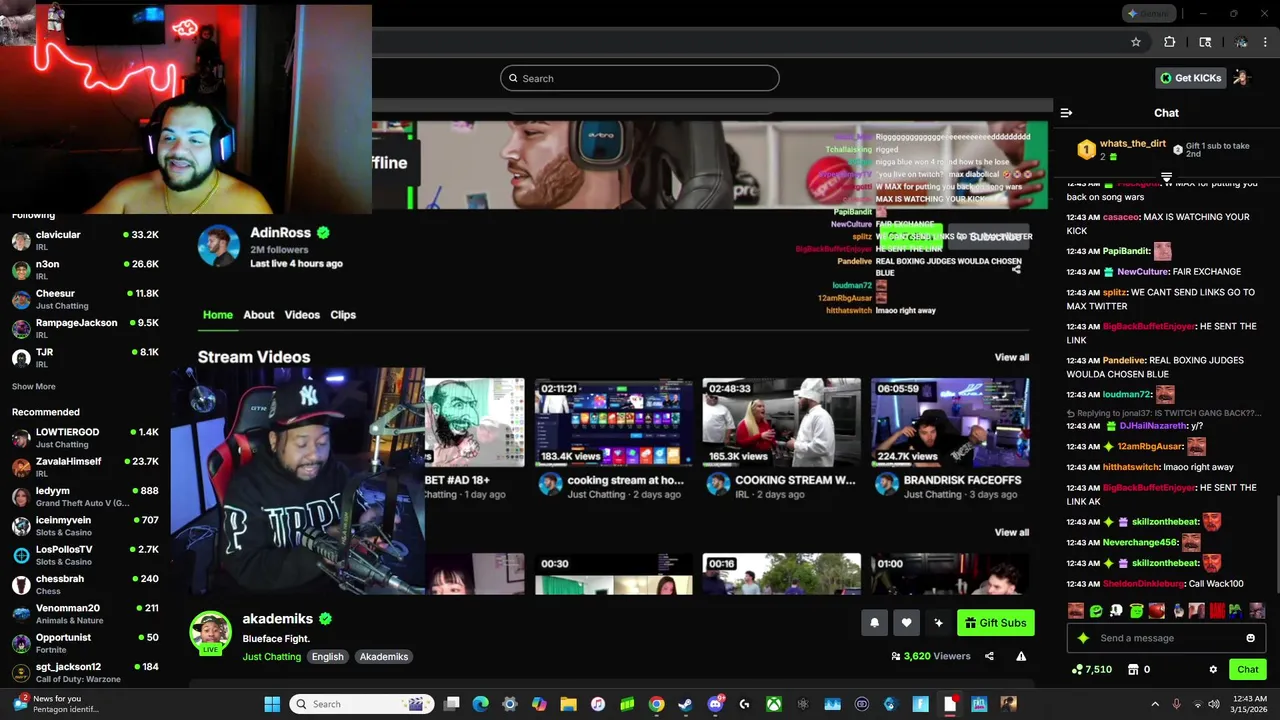
Task: Open LOWTIERGOD in Recommended list
Action: 85,438
